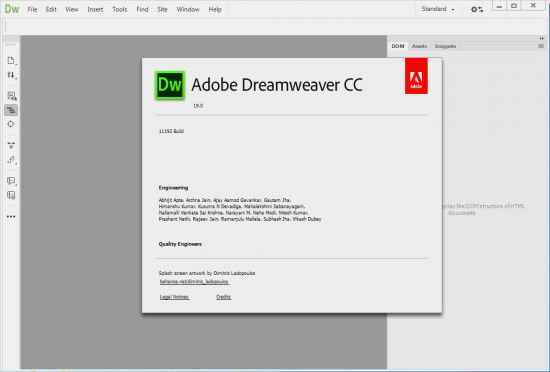Click the book-shaped icon in left toolbar
550x372 pixels.
click(x=11, y=195)
